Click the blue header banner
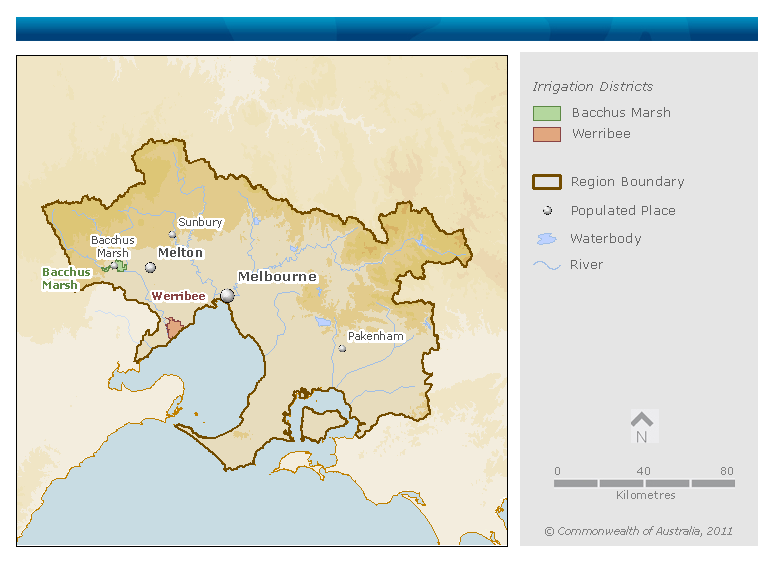The image size is (758, 570). pyautogui.click(x=387, y=29)
